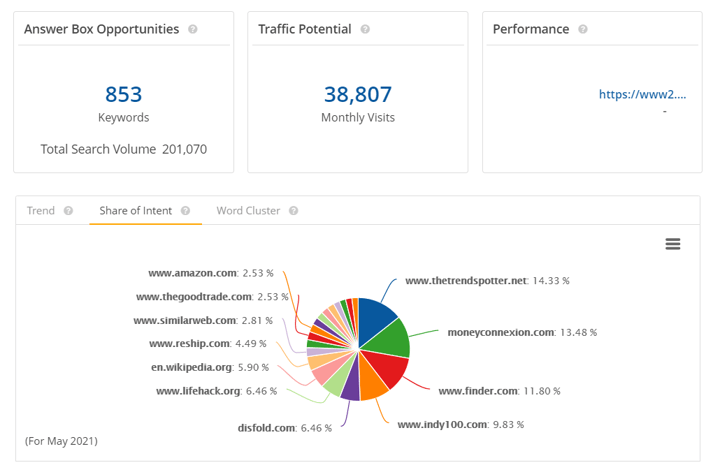Open help icon beside Answer Box Opportunities
This screenshot has height=472, width=720.
point(193,29)
